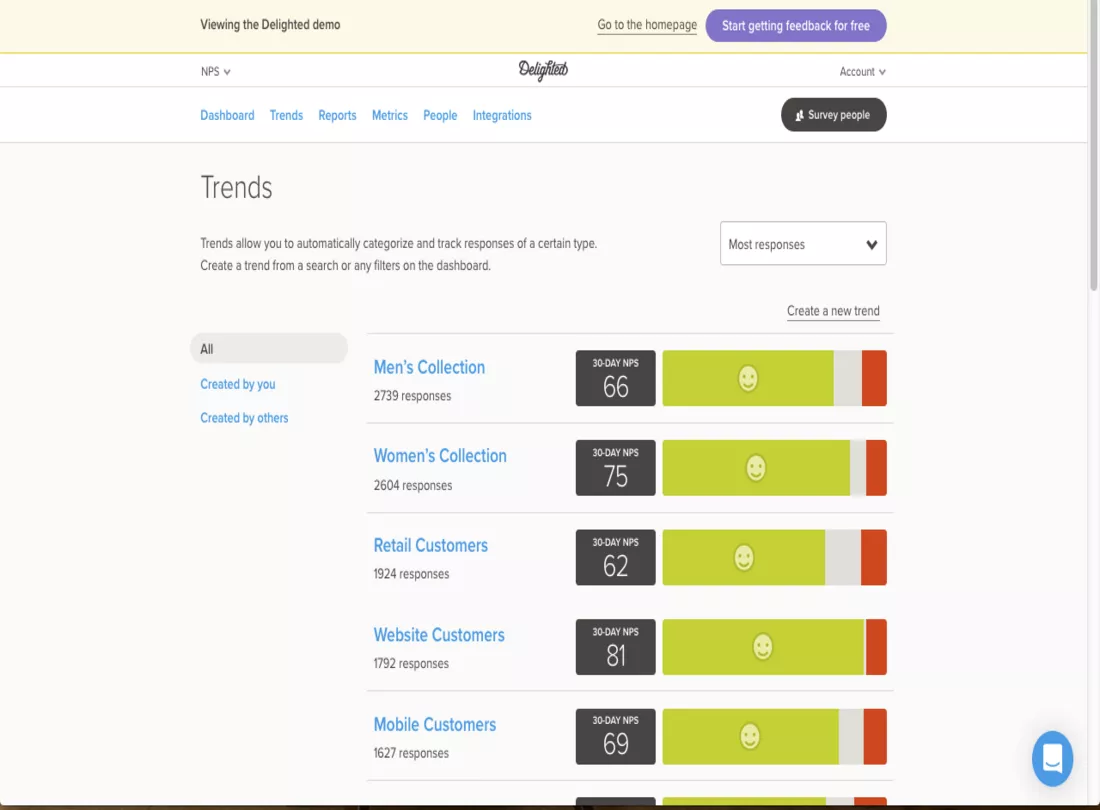
Task: Click the "1792 responses" text
Action: (x=411, y=663)
